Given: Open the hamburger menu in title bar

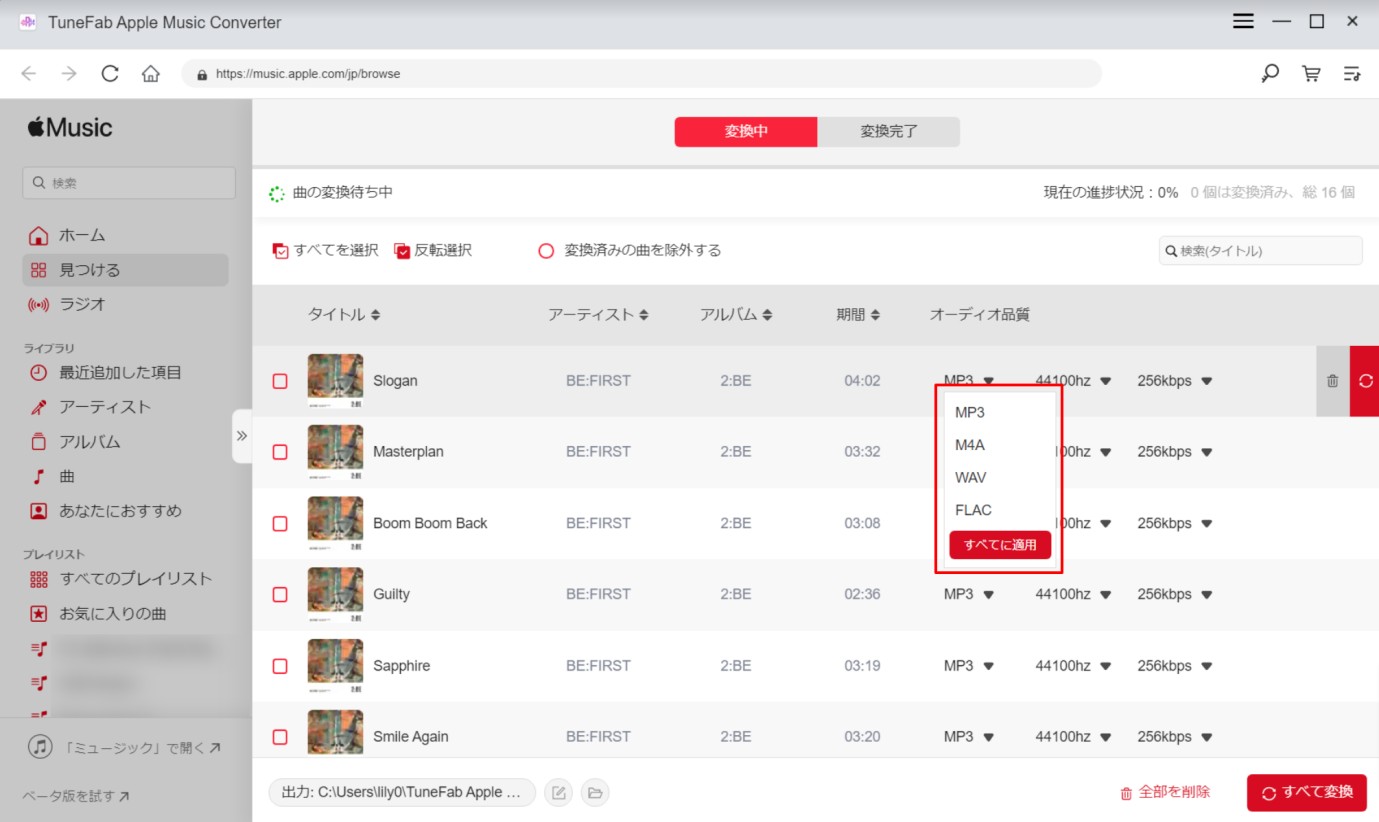Looking at the screenshot, I should click(1243, 22).
